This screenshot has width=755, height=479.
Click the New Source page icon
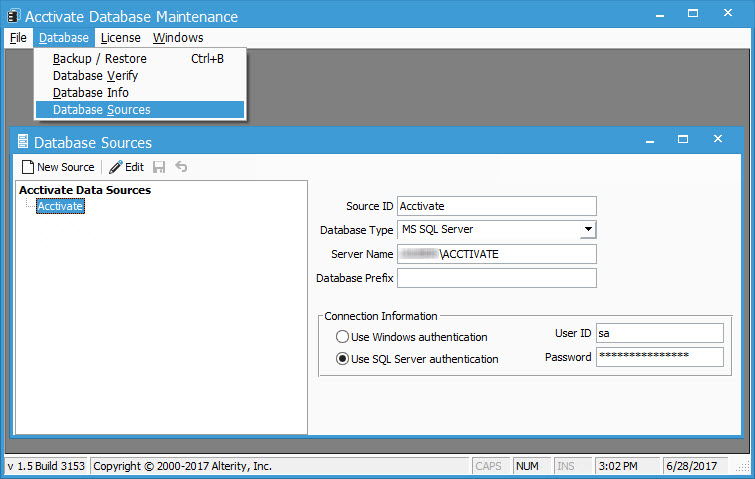pyautogui.click(x=28, y=167)
